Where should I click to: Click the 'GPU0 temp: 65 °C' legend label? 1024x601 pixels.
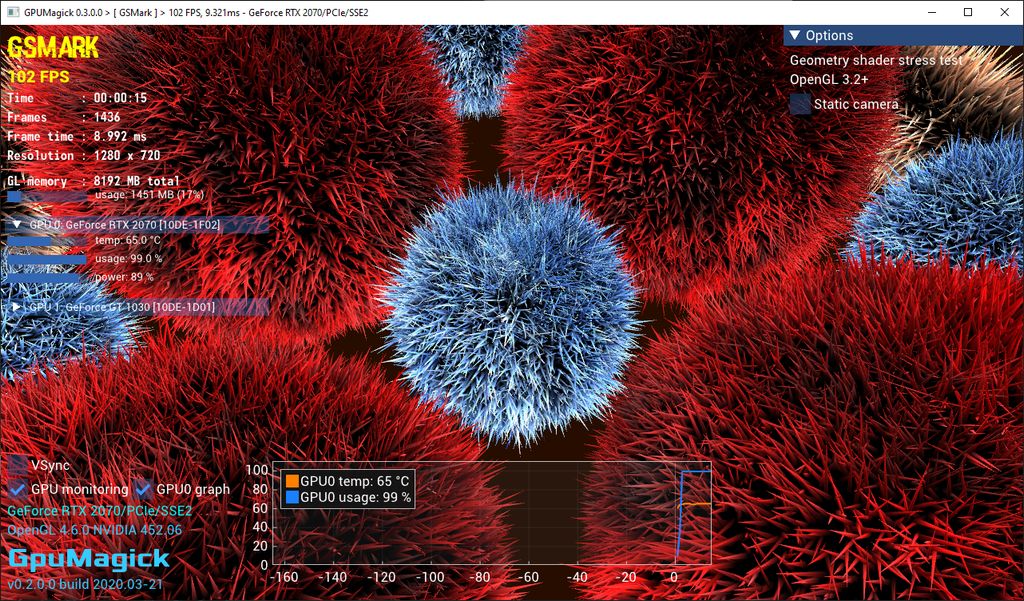click(355, 481)
